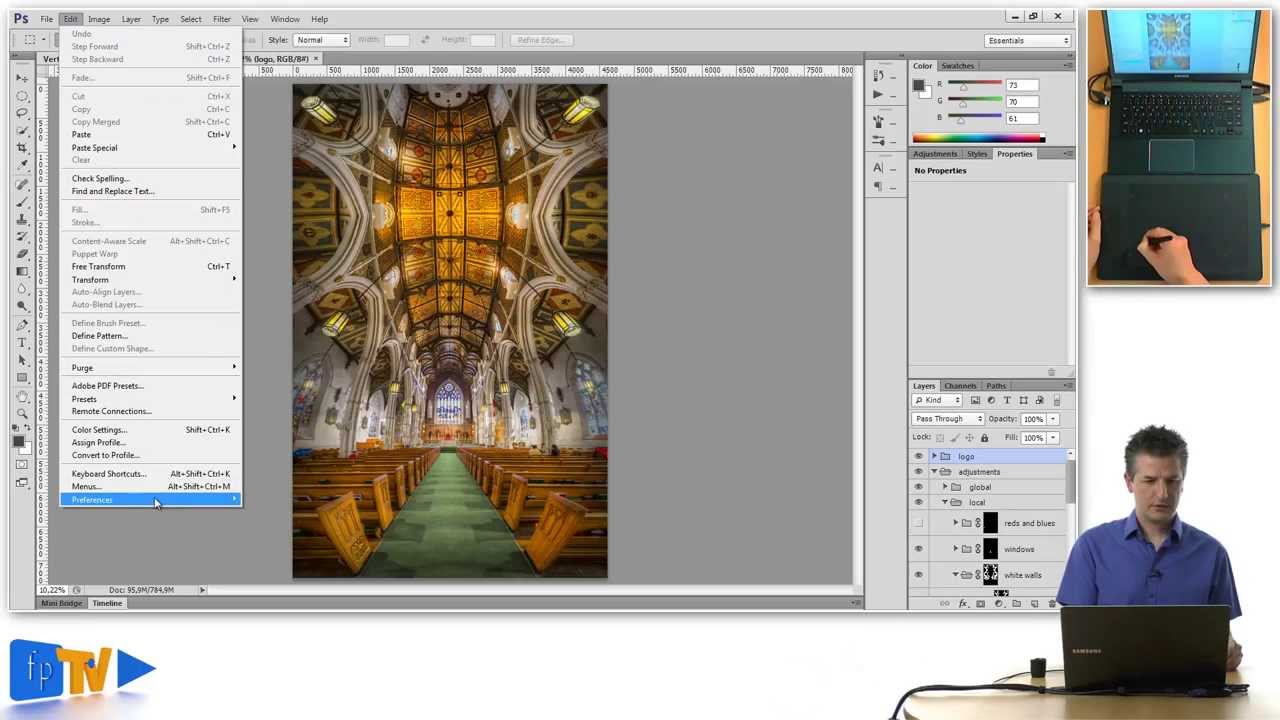Screen dimensions: 1280x720
Task: Hide the white walls layer group
Action: (918, 575)
